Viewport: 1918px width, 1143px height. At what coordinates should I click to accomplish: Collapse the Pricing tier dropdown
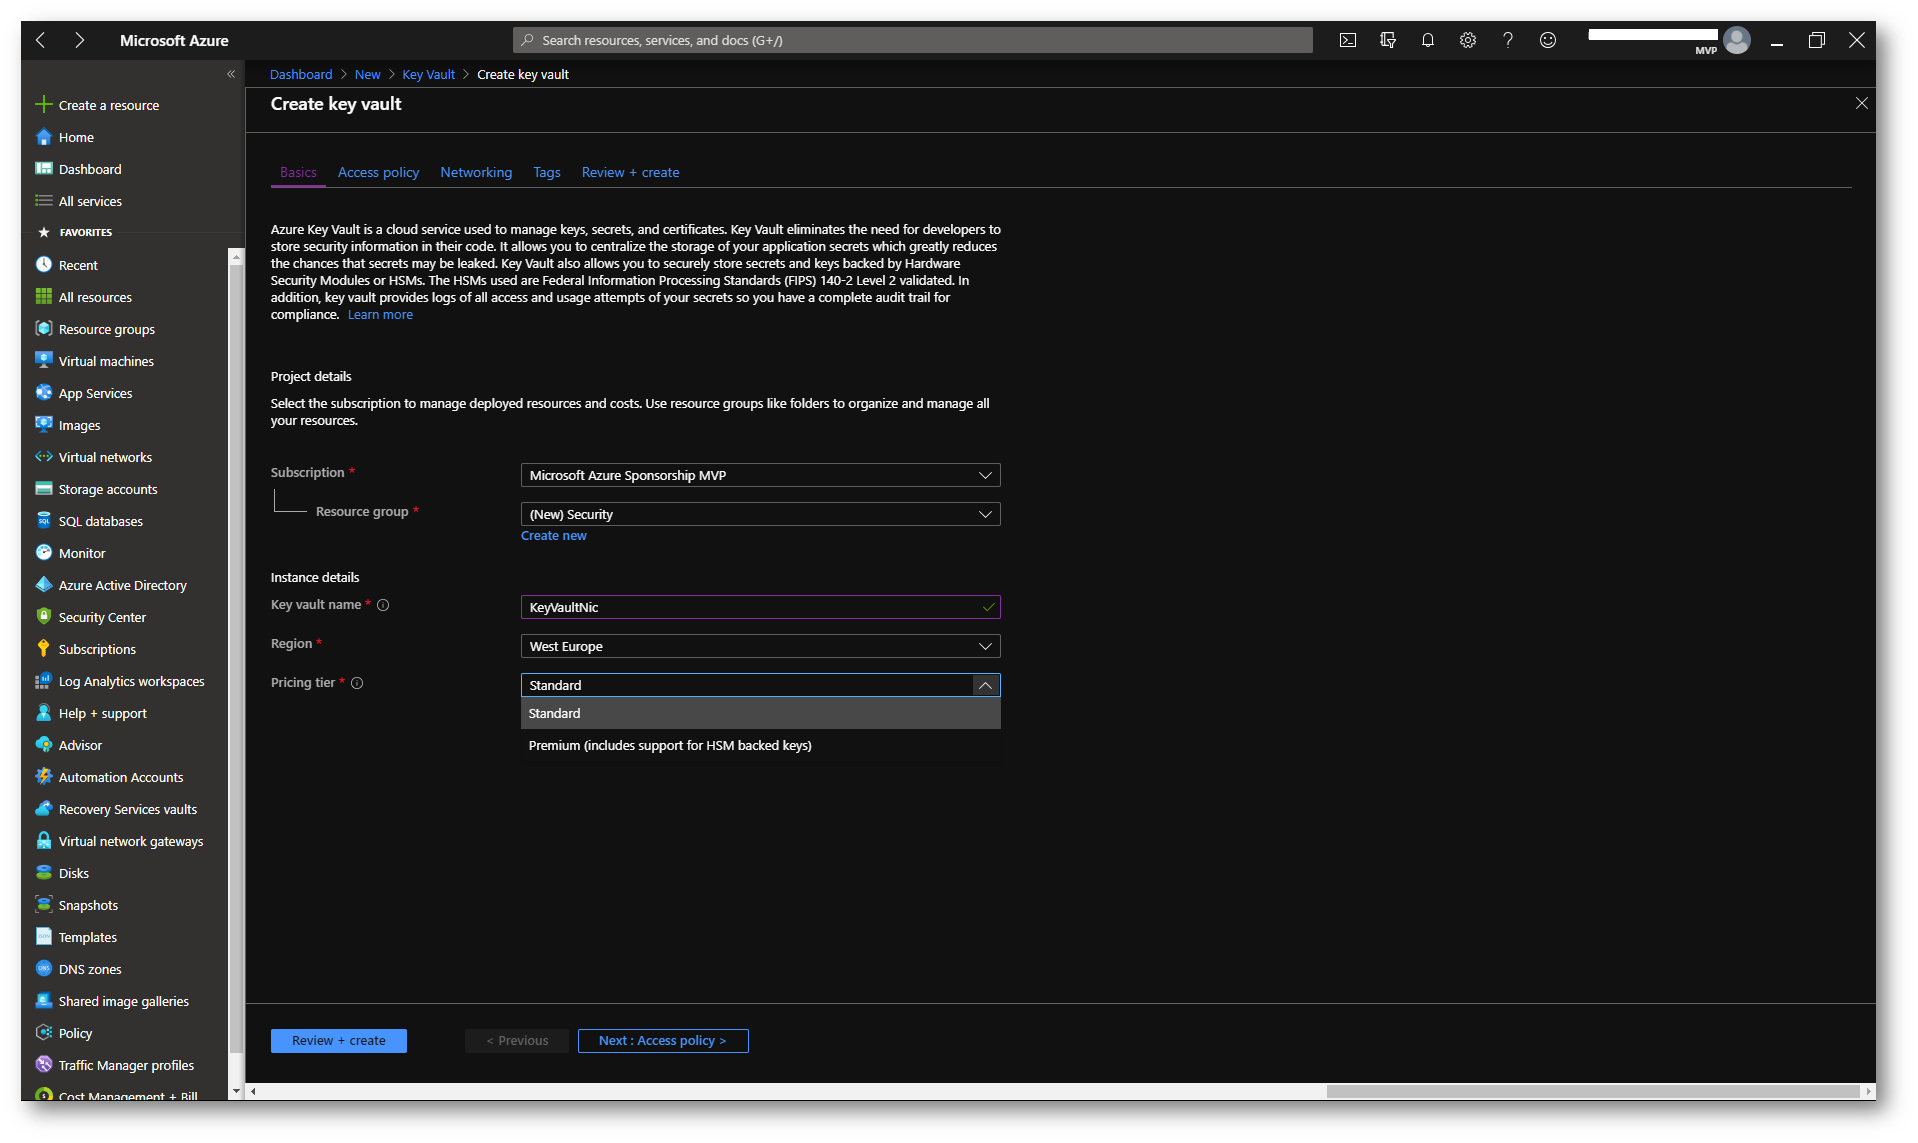[985, 685]
